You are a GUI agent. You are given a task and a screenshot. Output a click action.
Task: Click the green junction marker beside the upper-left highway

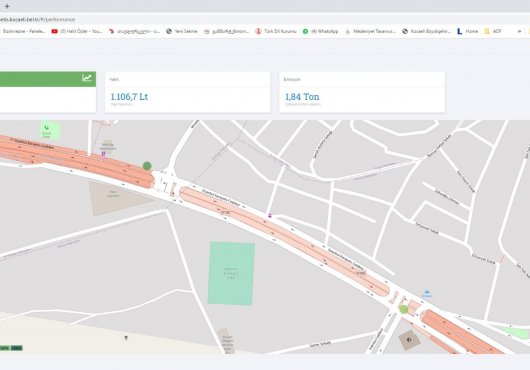pyautogui.click(x=147, y=166)
